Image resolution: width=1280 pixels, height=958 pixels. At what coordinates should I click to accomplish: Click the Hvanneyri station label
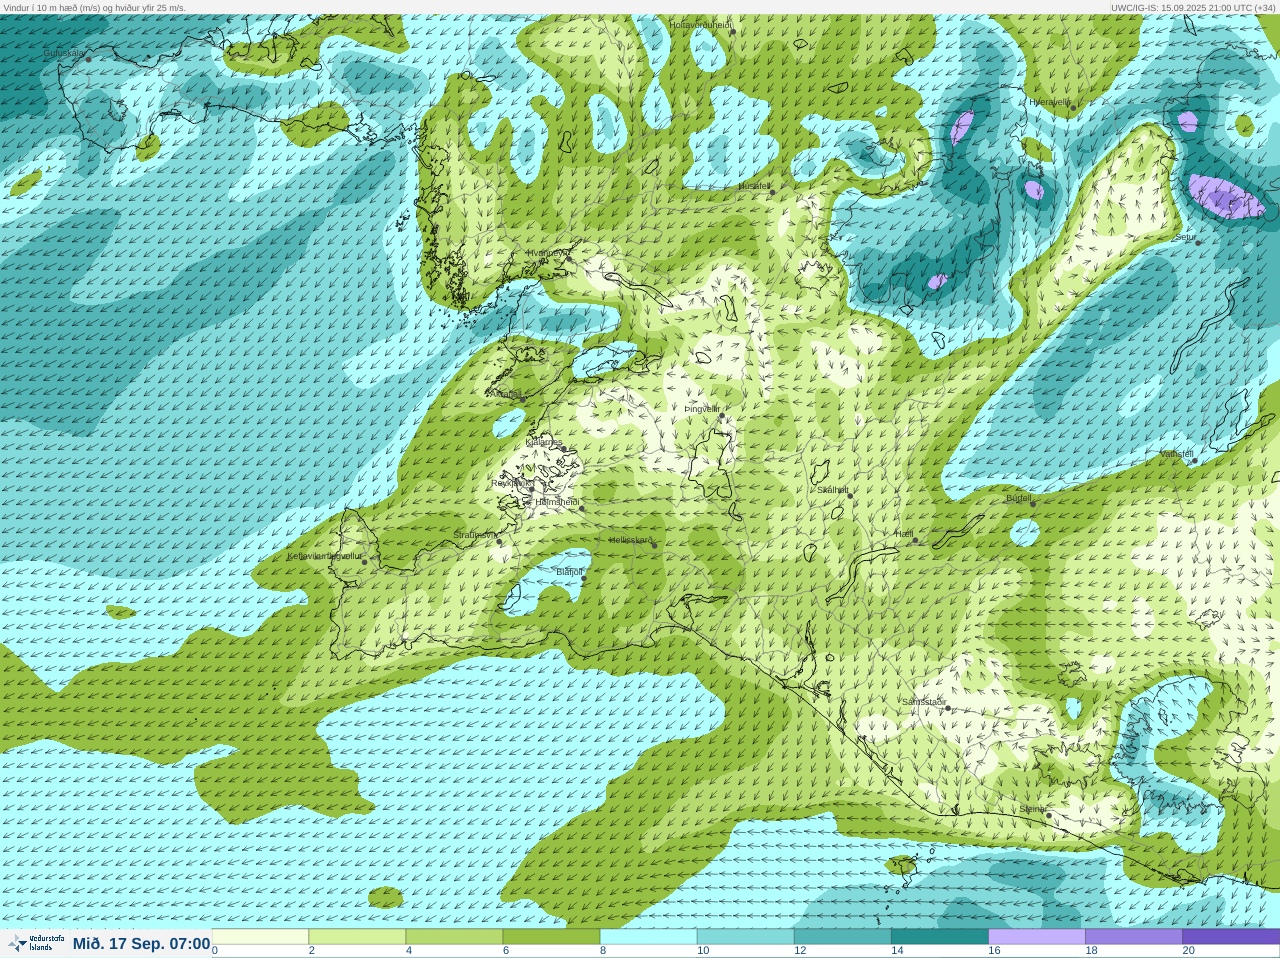click(x=547, y=253)
